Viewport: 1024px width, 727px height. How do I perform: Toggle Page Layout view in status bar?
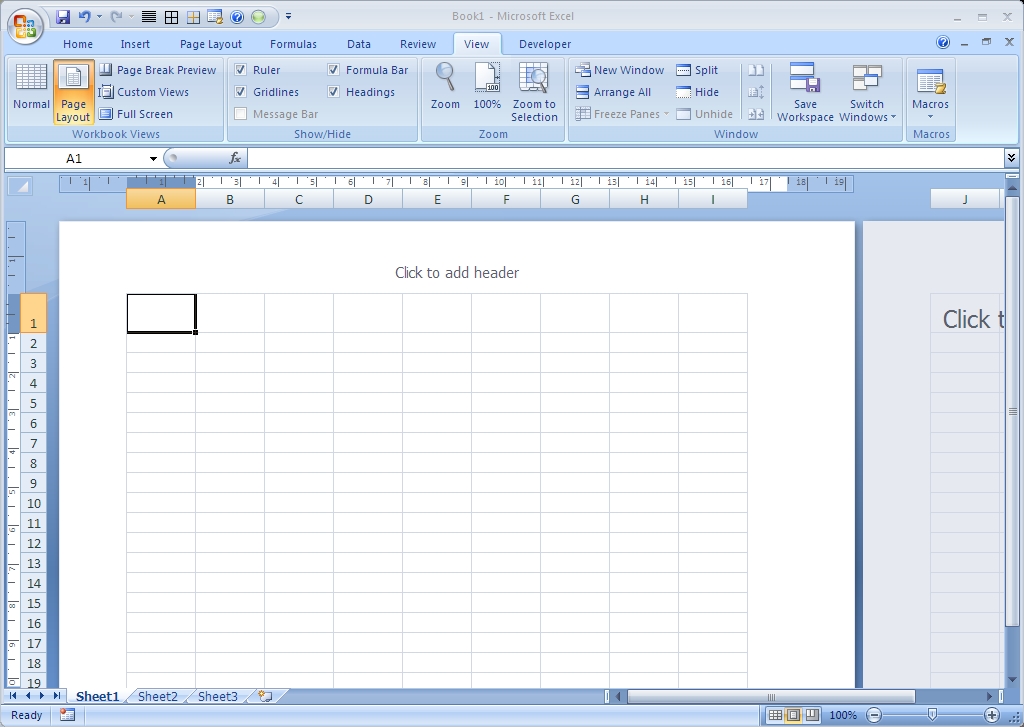tap(793, 715)
